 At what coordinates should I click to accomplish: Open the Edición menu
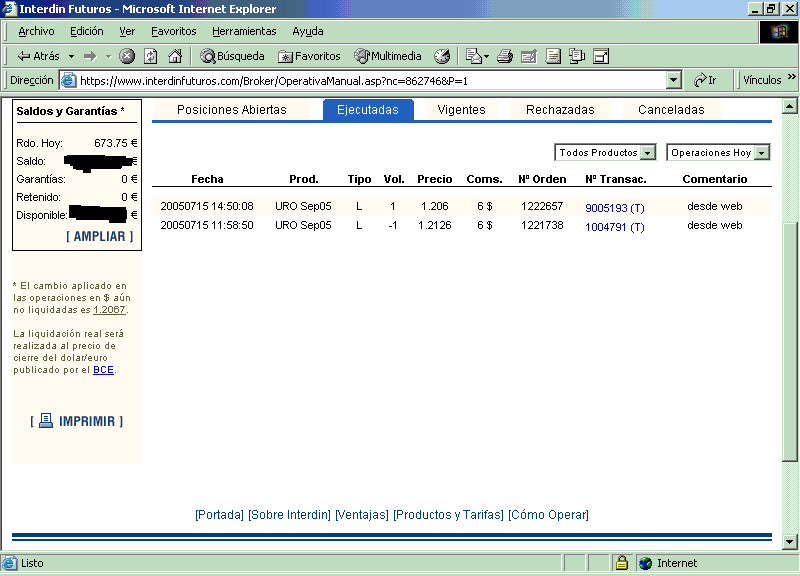[x=86, y=32]
